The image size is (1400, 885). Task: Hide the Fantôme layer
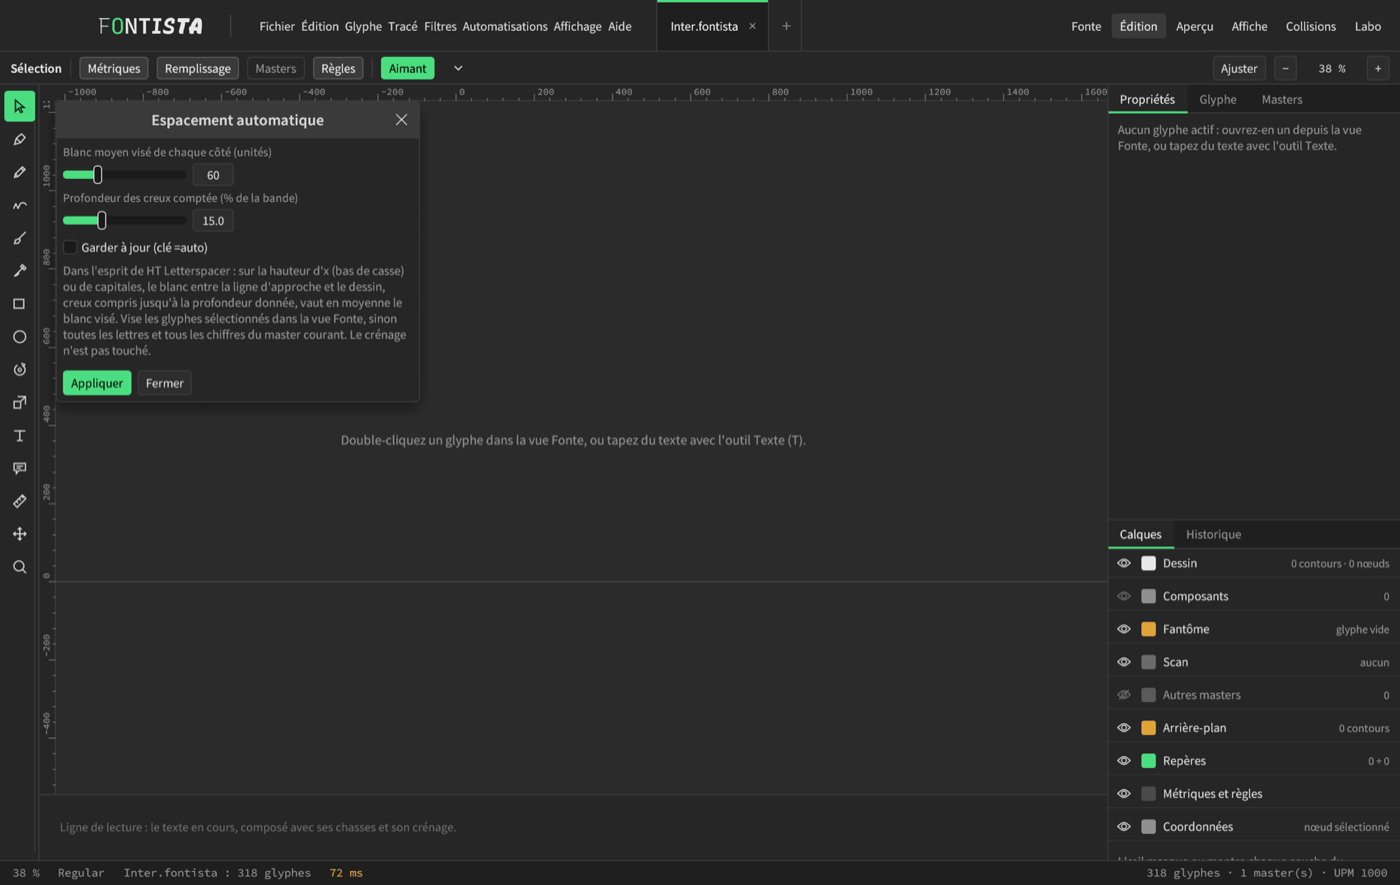pos(1124,629)
